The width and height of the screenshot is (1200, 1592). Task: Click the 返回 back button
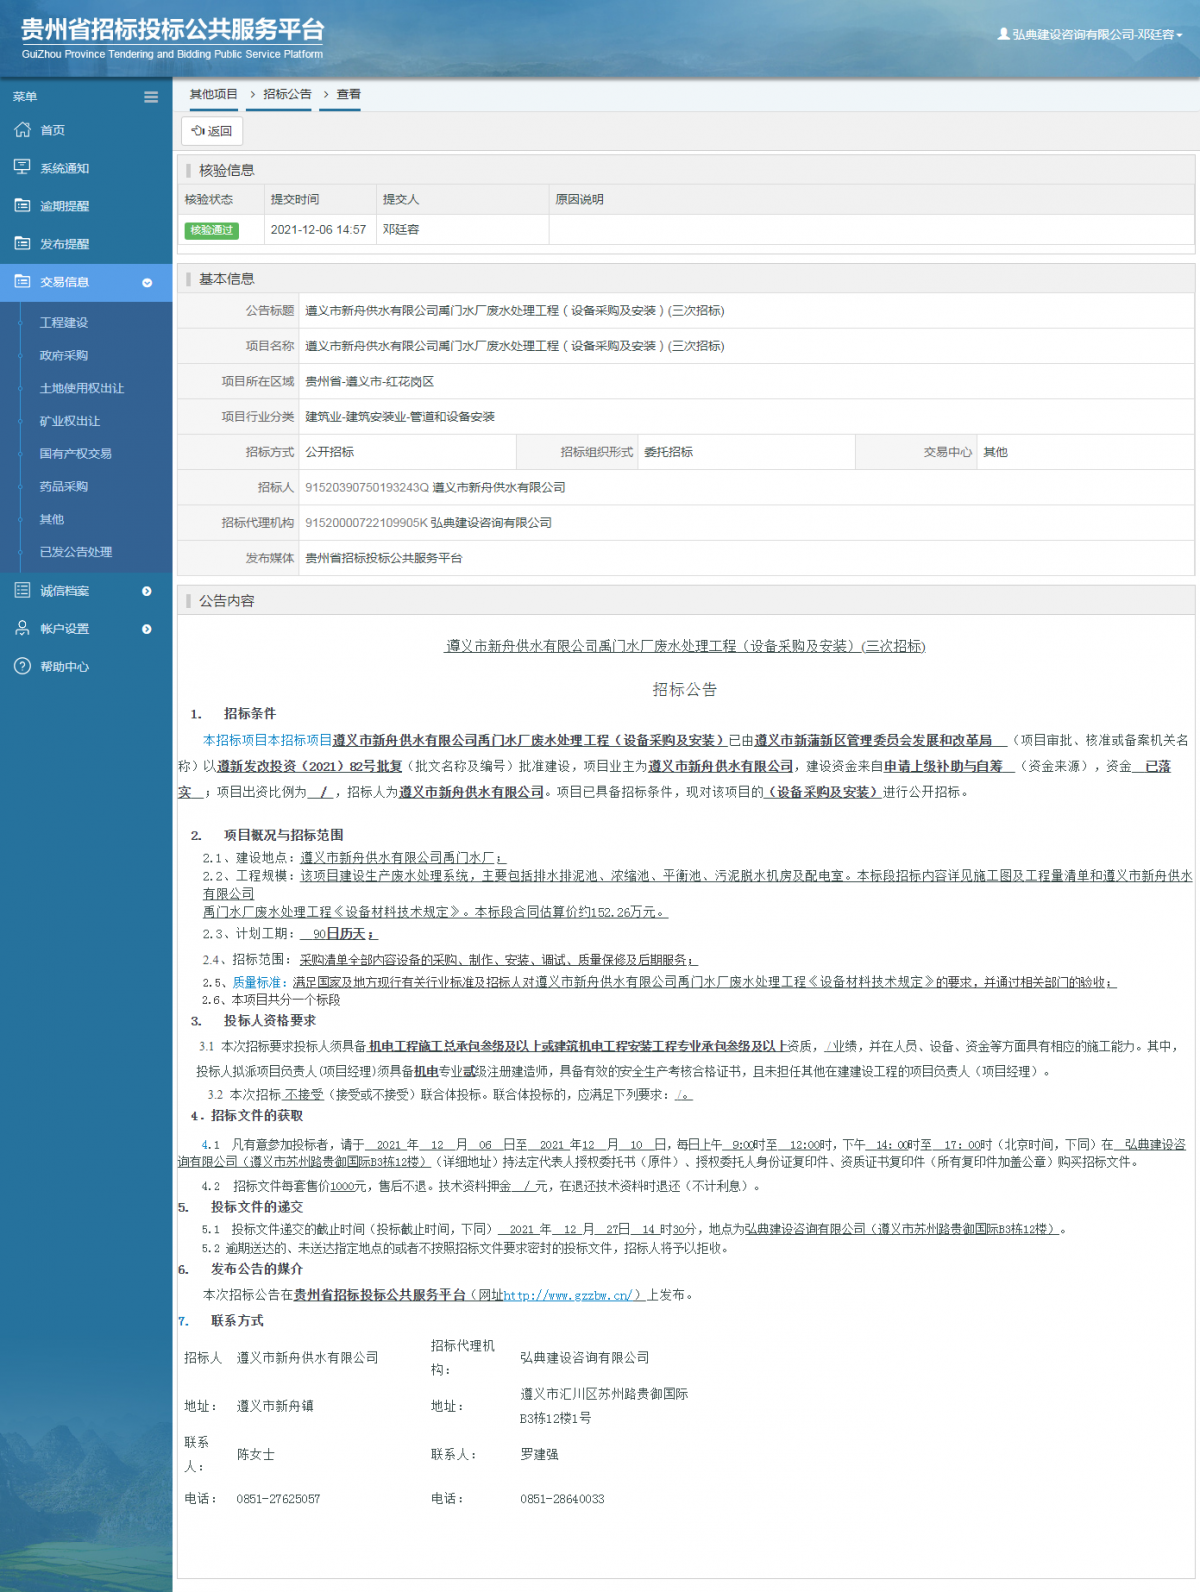point(212,131)
